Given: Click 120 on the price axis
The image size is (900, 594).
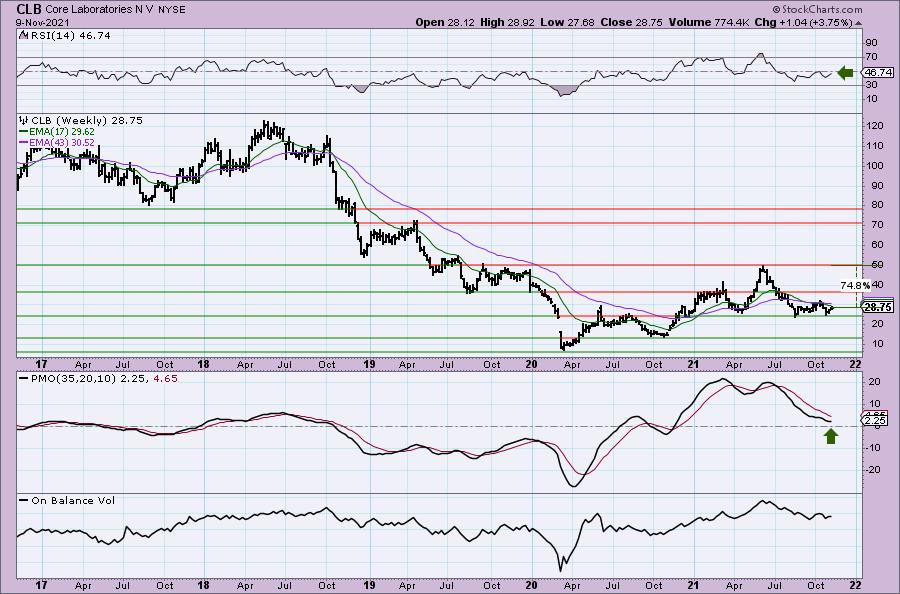Looking at the screenshot, I should tap(874, 126).
